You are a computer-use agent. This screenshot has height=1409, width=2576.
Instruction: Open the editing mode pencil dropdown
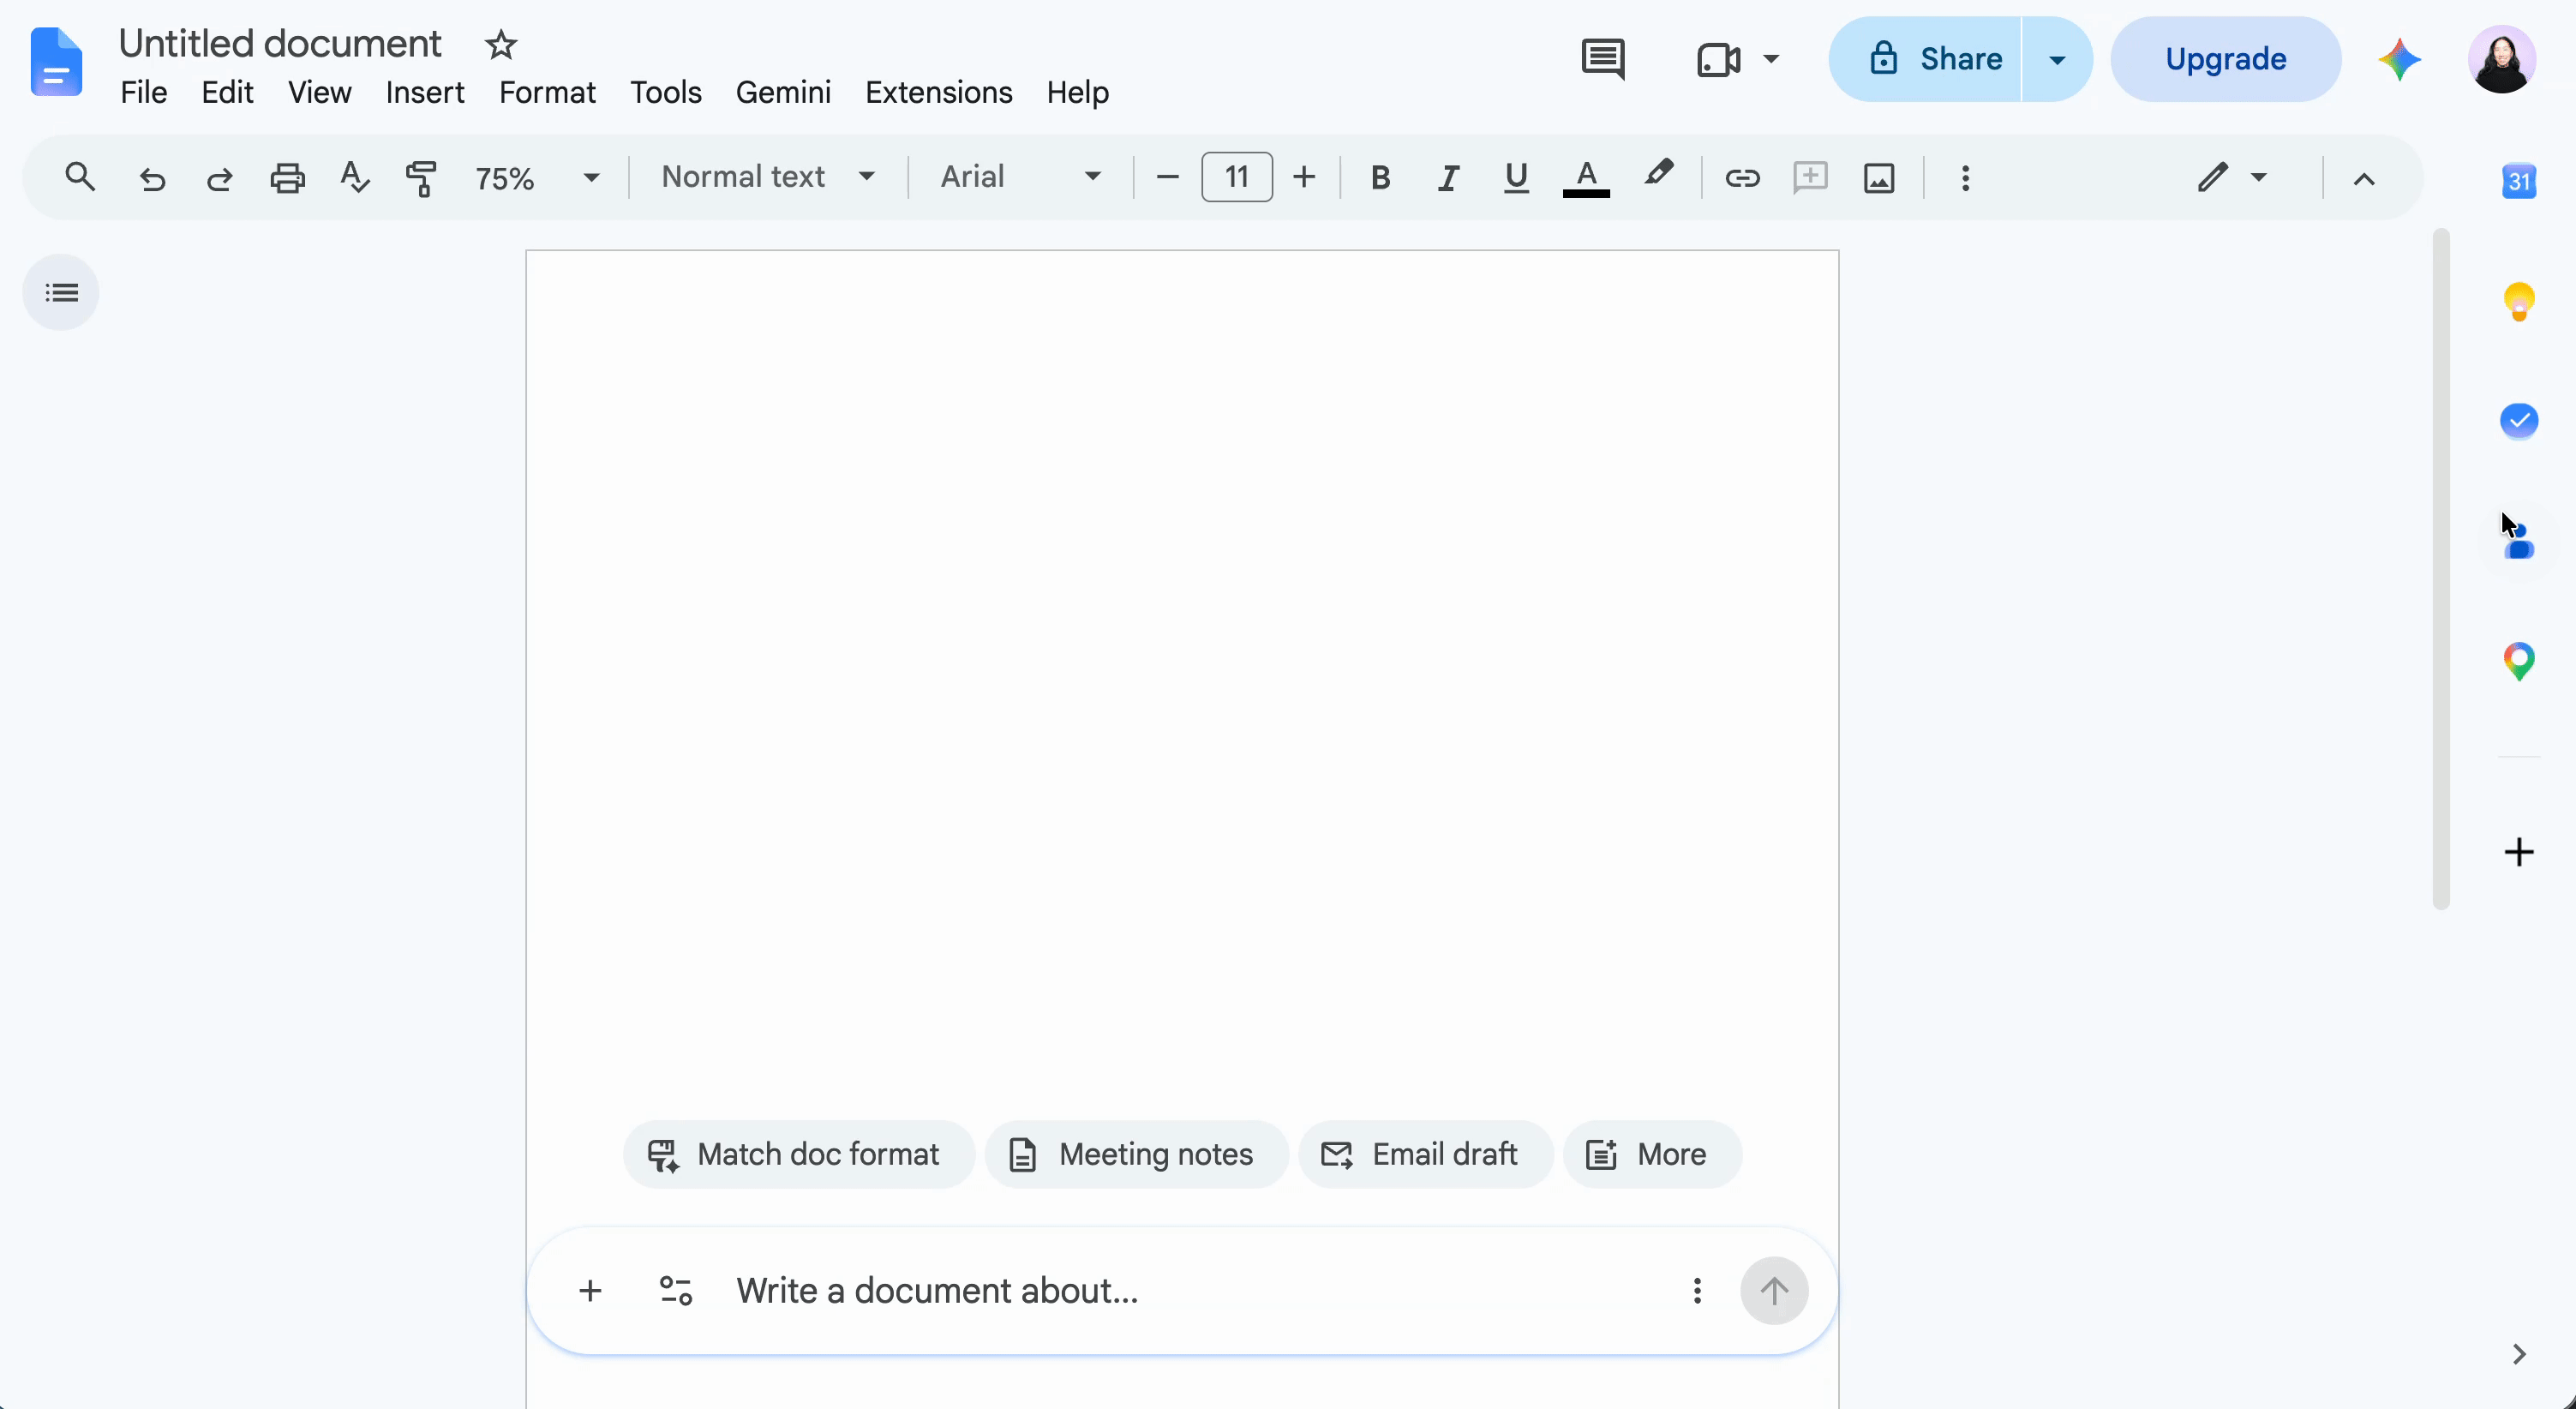[x=2231, y=177]
